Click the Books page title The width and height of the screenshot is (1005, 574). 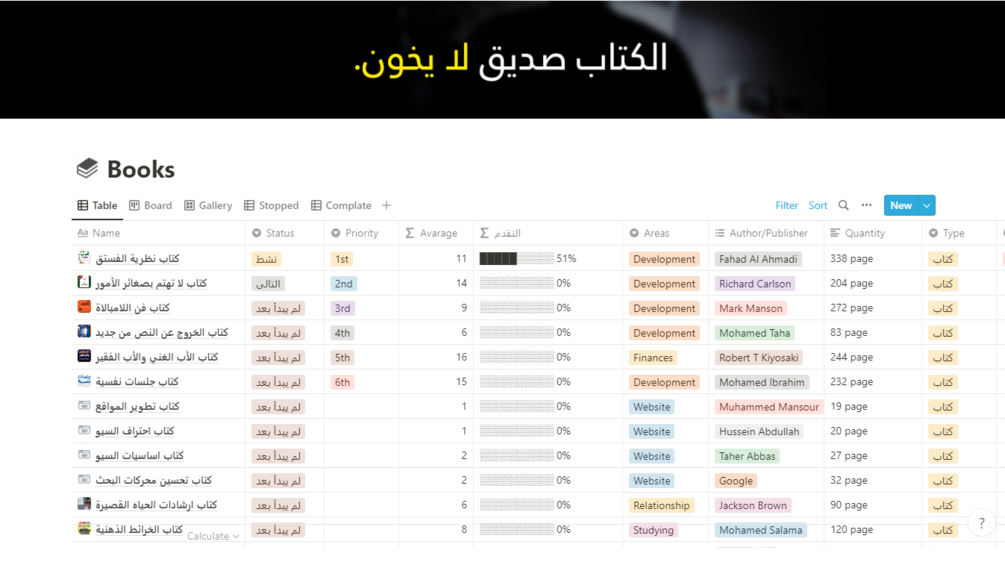[140, 169]
